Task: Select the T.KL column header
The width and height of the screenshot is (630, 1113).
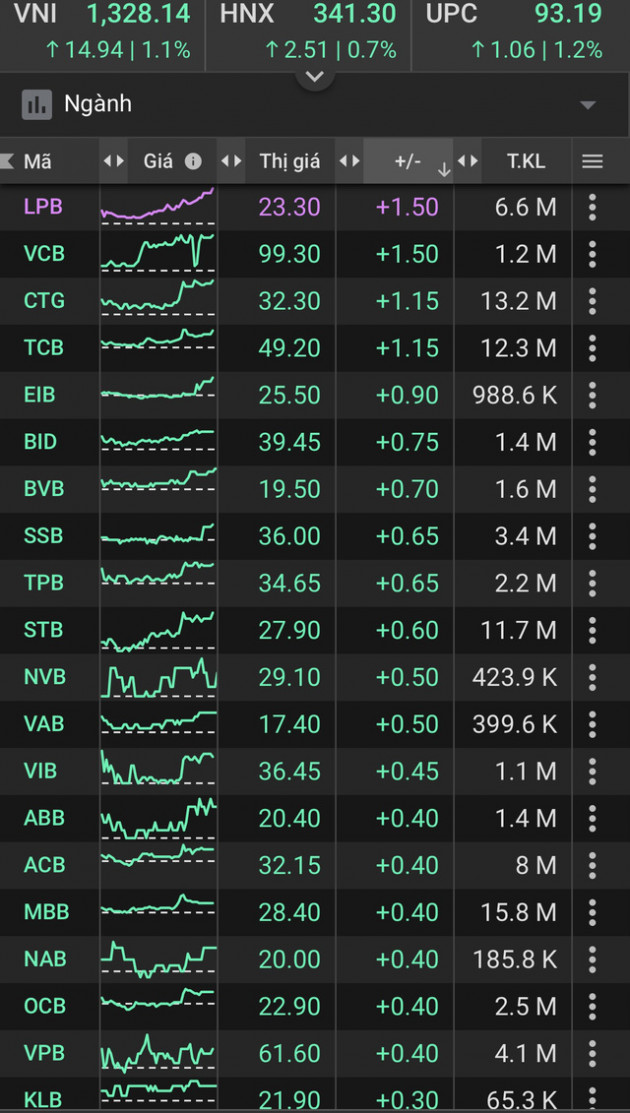Action: coord(526,162)
